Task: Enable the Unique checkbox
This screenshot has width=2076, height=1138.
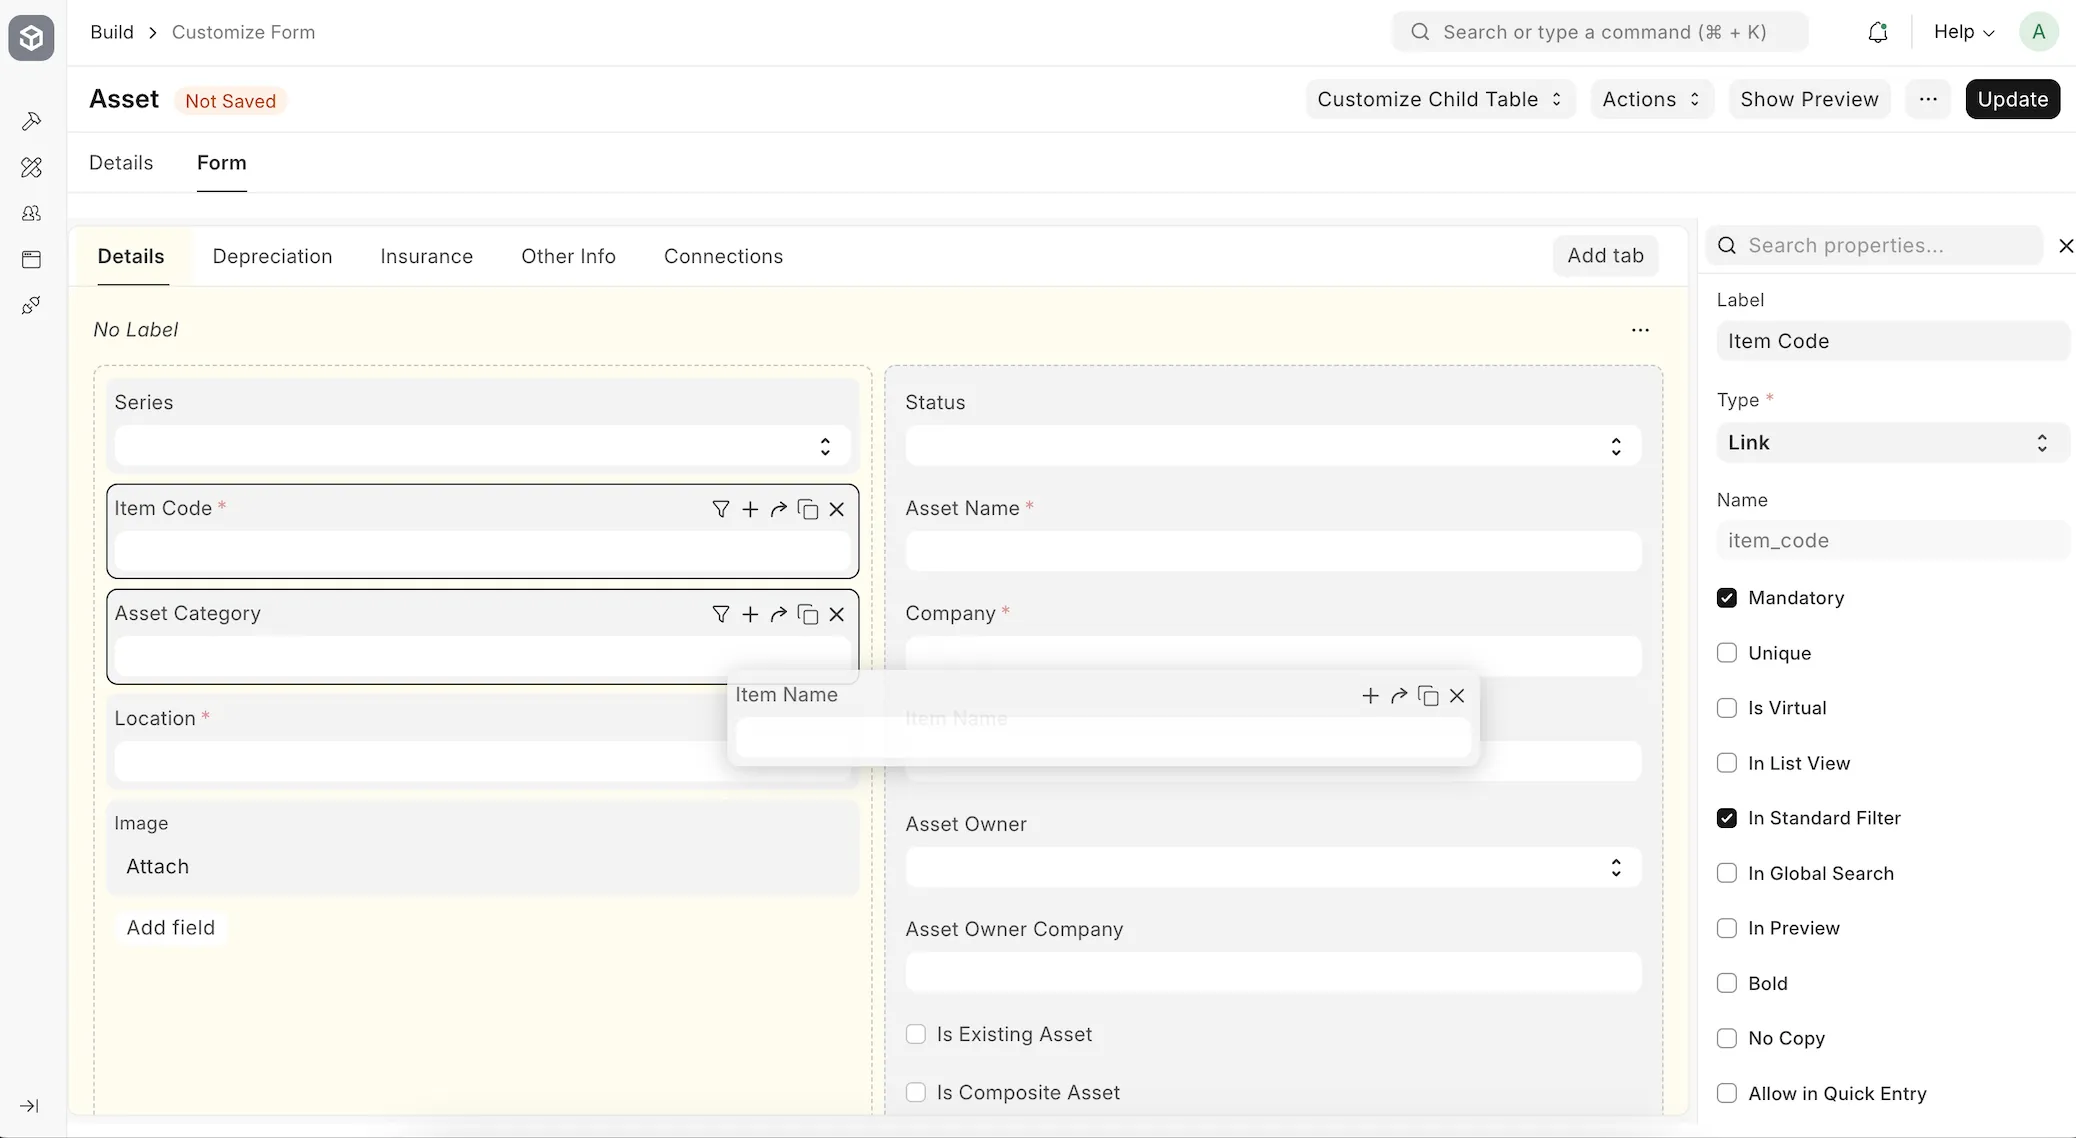Action: click(x=1726, y=652)
